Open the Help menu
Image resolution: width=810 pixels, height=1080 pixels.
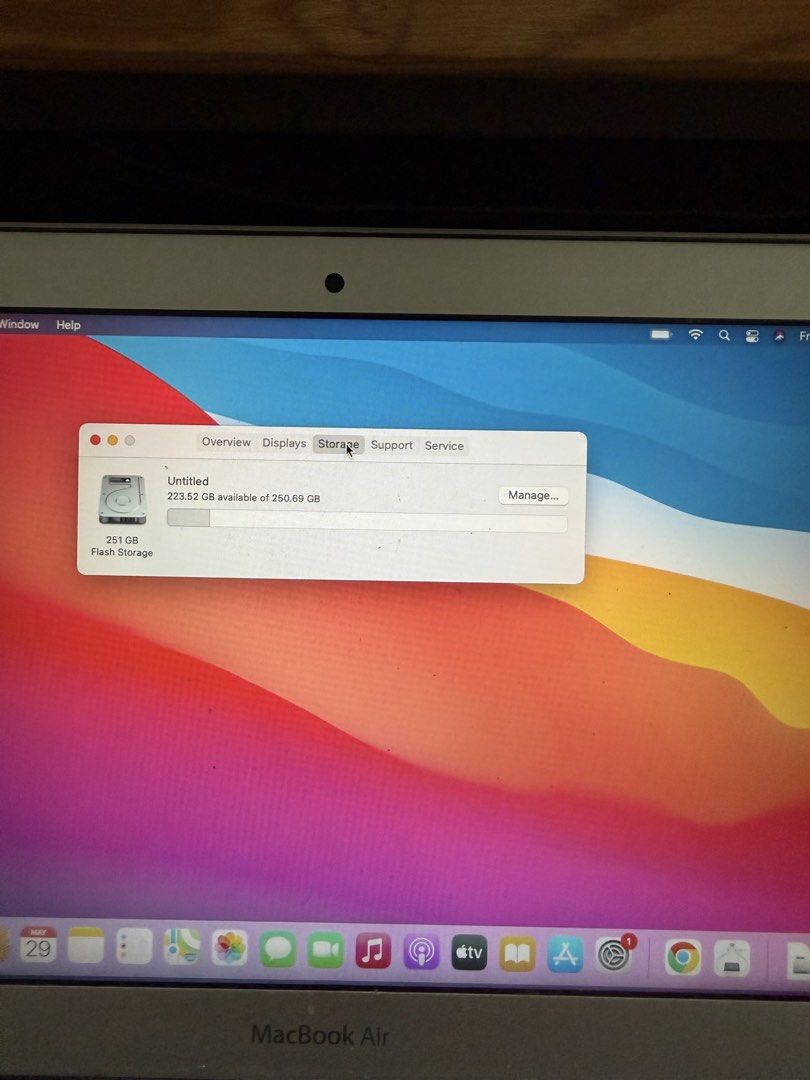coord(68,324)
